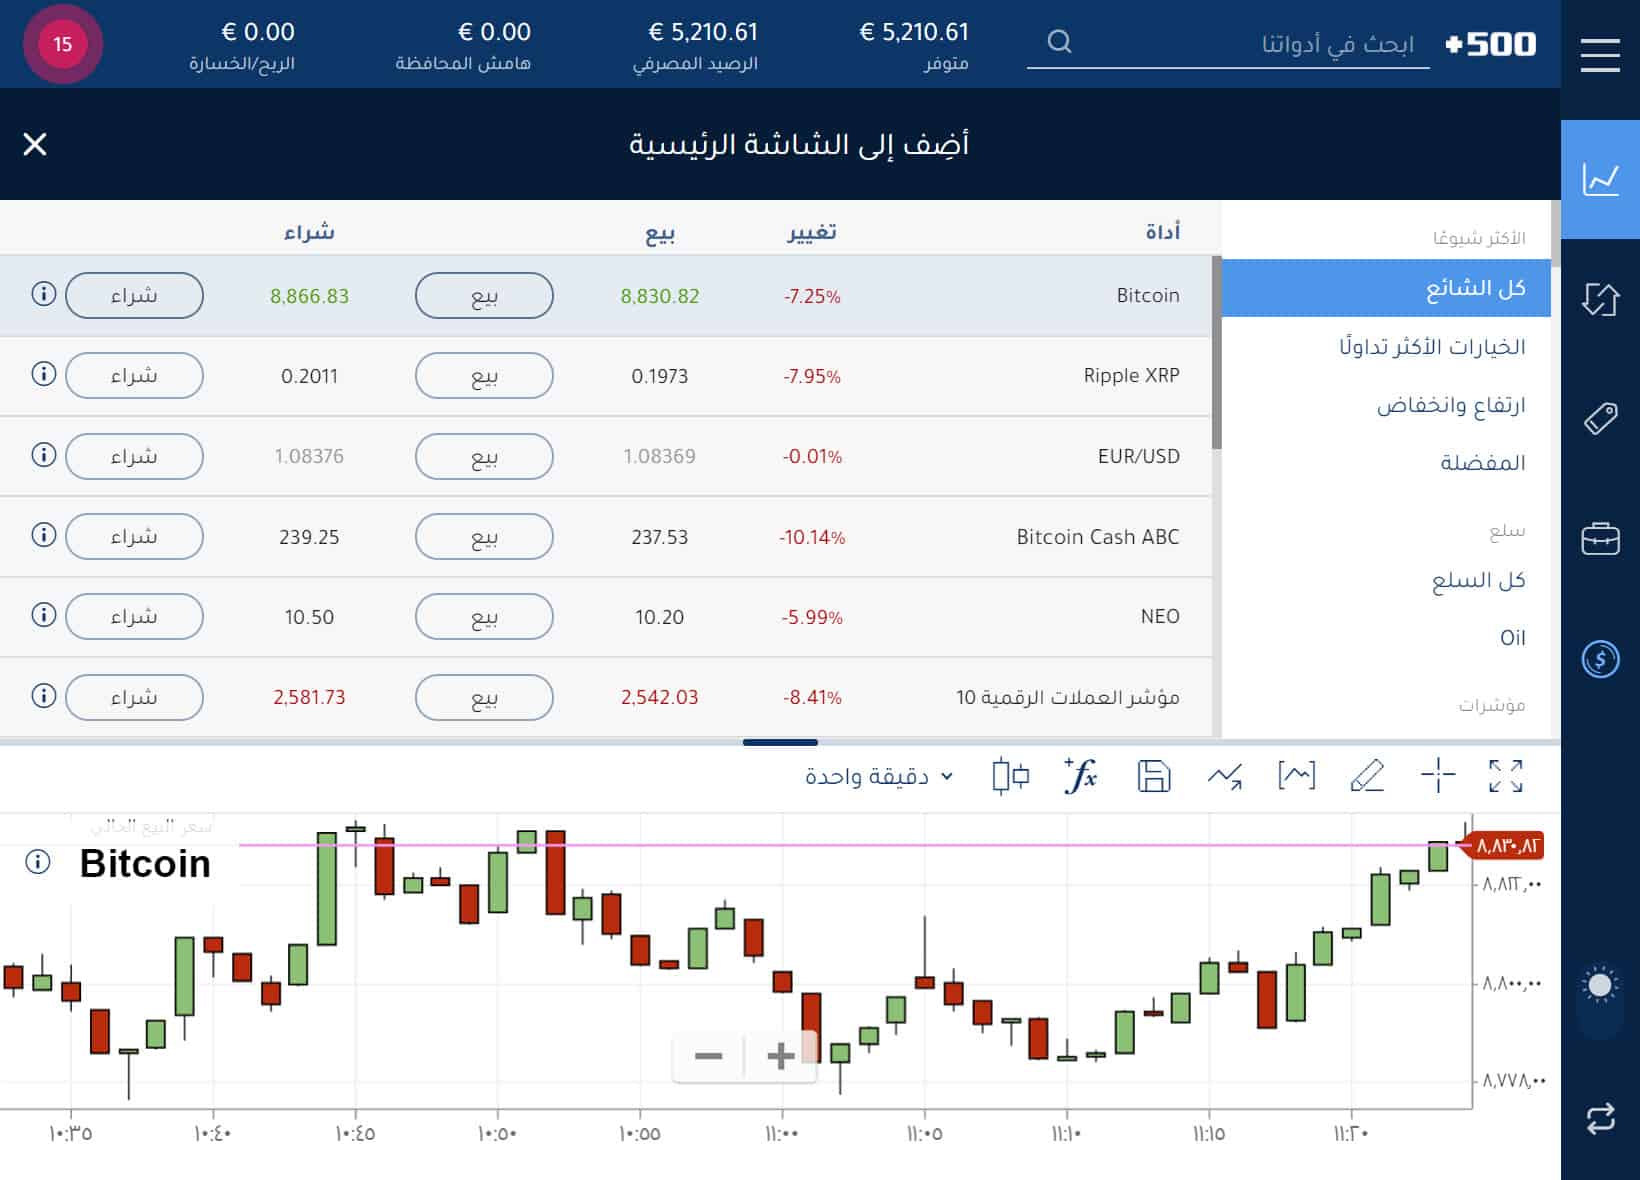The height and width of the screenshot is (1180, 1640).
Task: Click the buy button for Bitcoin
Action: (134, 295)
